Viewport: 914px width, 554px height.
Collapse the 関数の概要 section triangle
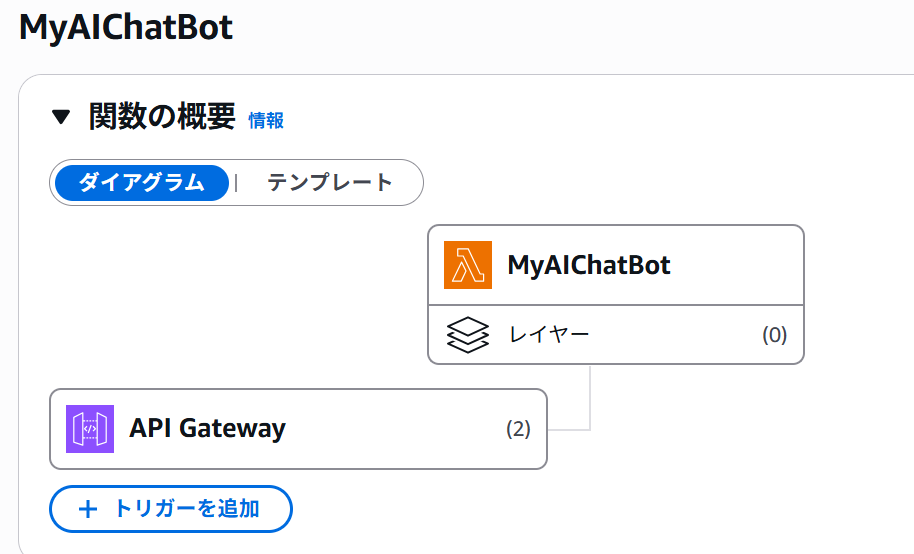(61, 117)
